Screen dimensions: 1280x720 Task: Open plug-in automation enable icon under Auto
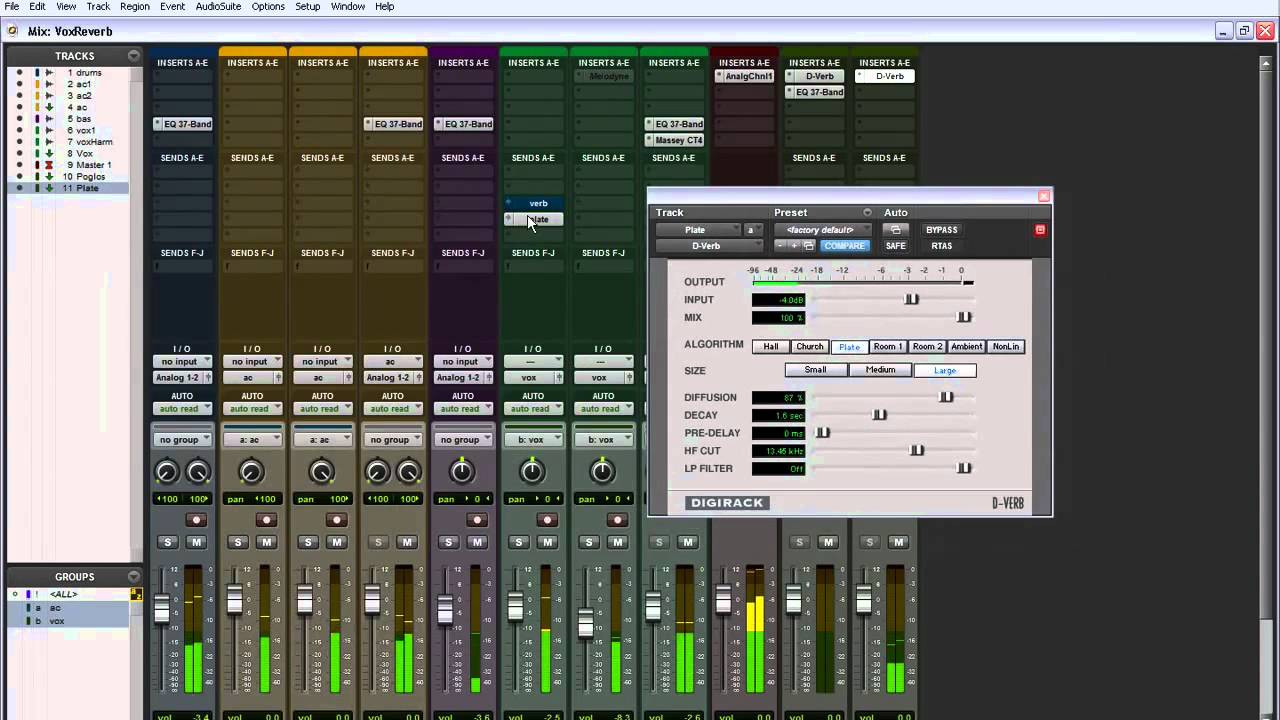tap(895, 230)
